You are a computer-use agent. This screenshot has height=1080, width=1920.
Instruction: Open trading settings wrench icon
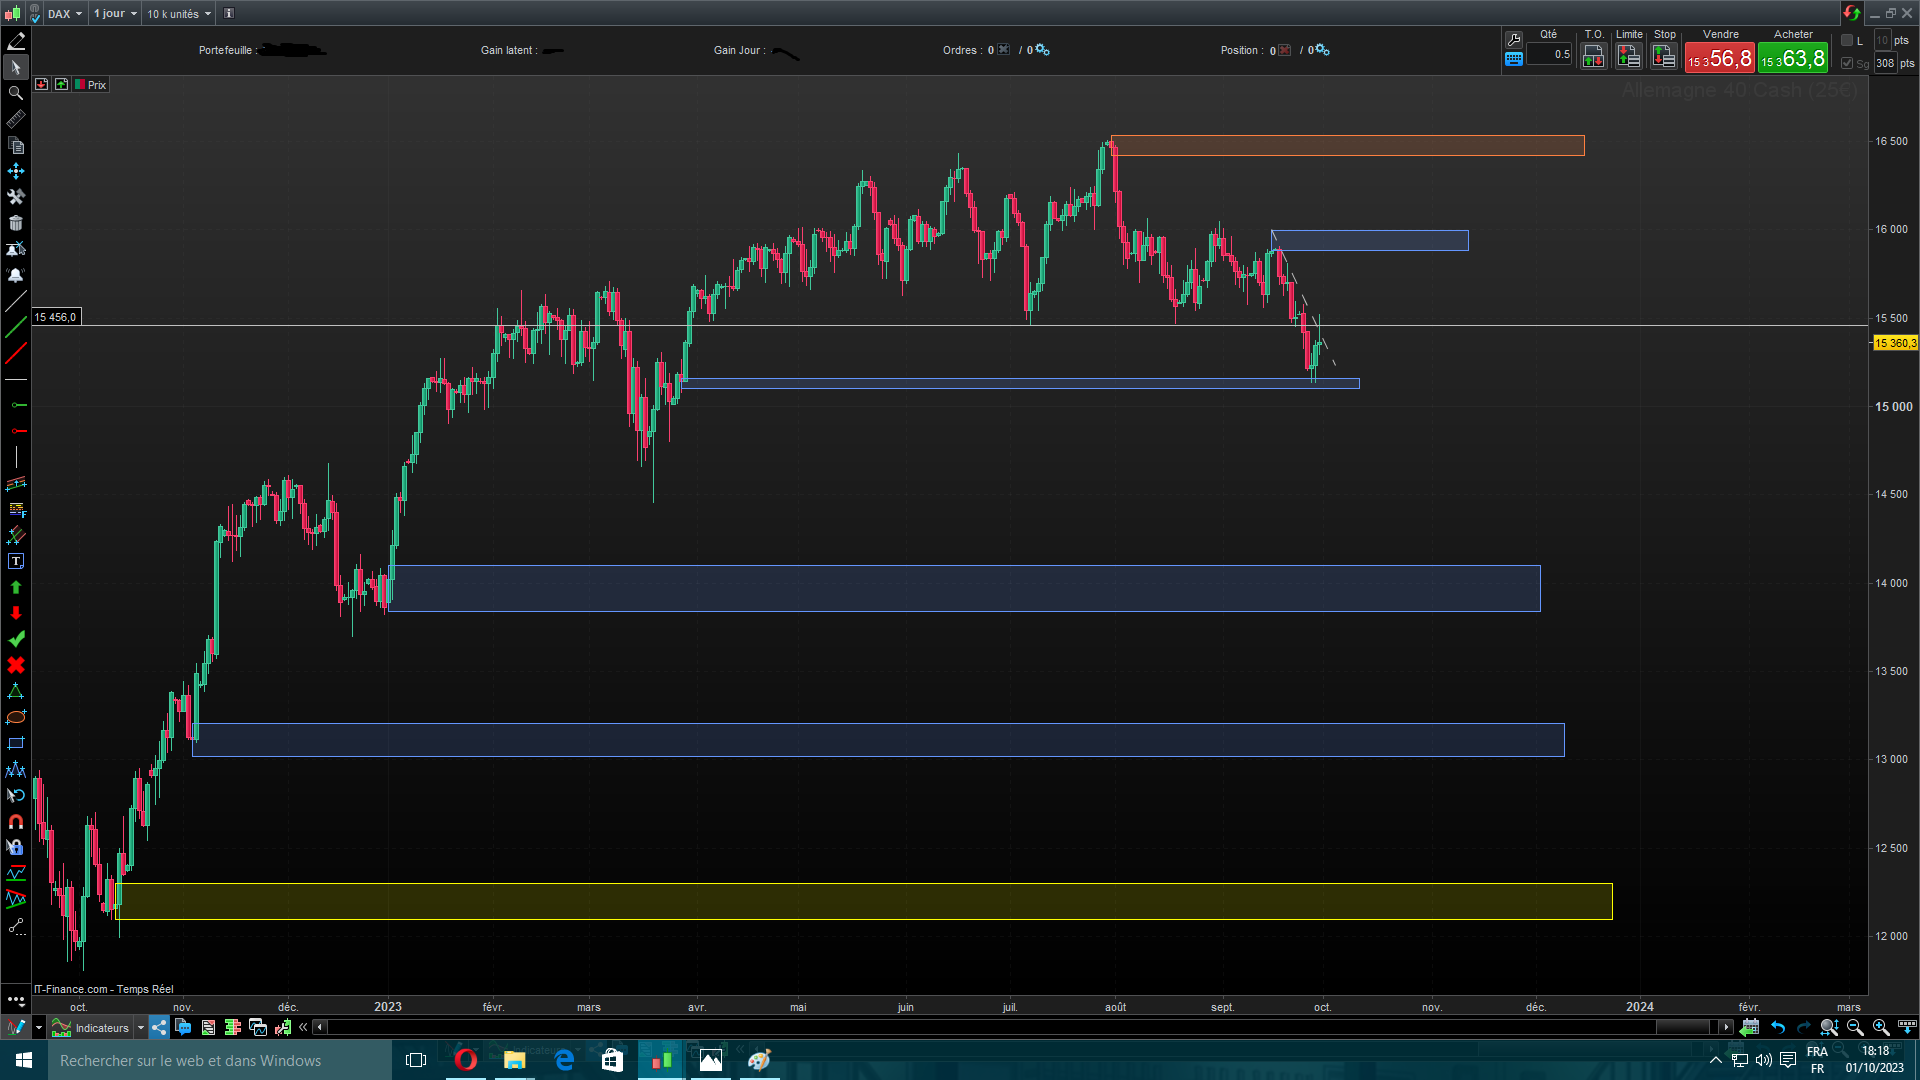[x=1514, y=40]
